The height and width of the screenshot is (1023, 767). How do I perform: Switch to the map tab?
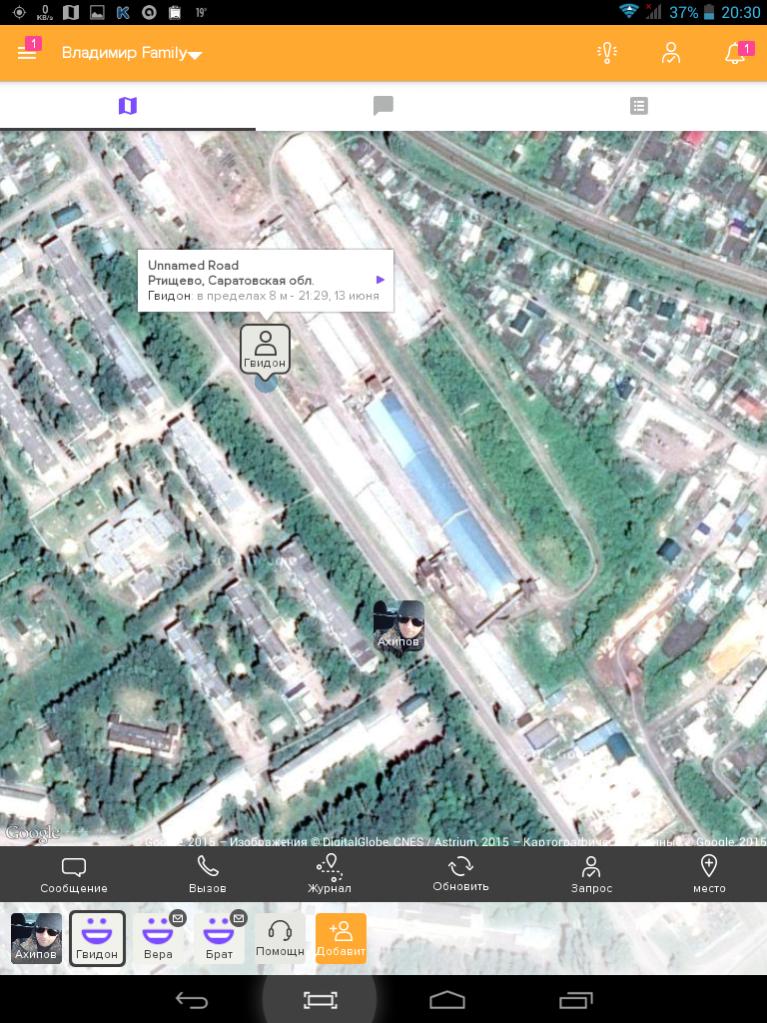pyautogui.click(x=127, y=105)
